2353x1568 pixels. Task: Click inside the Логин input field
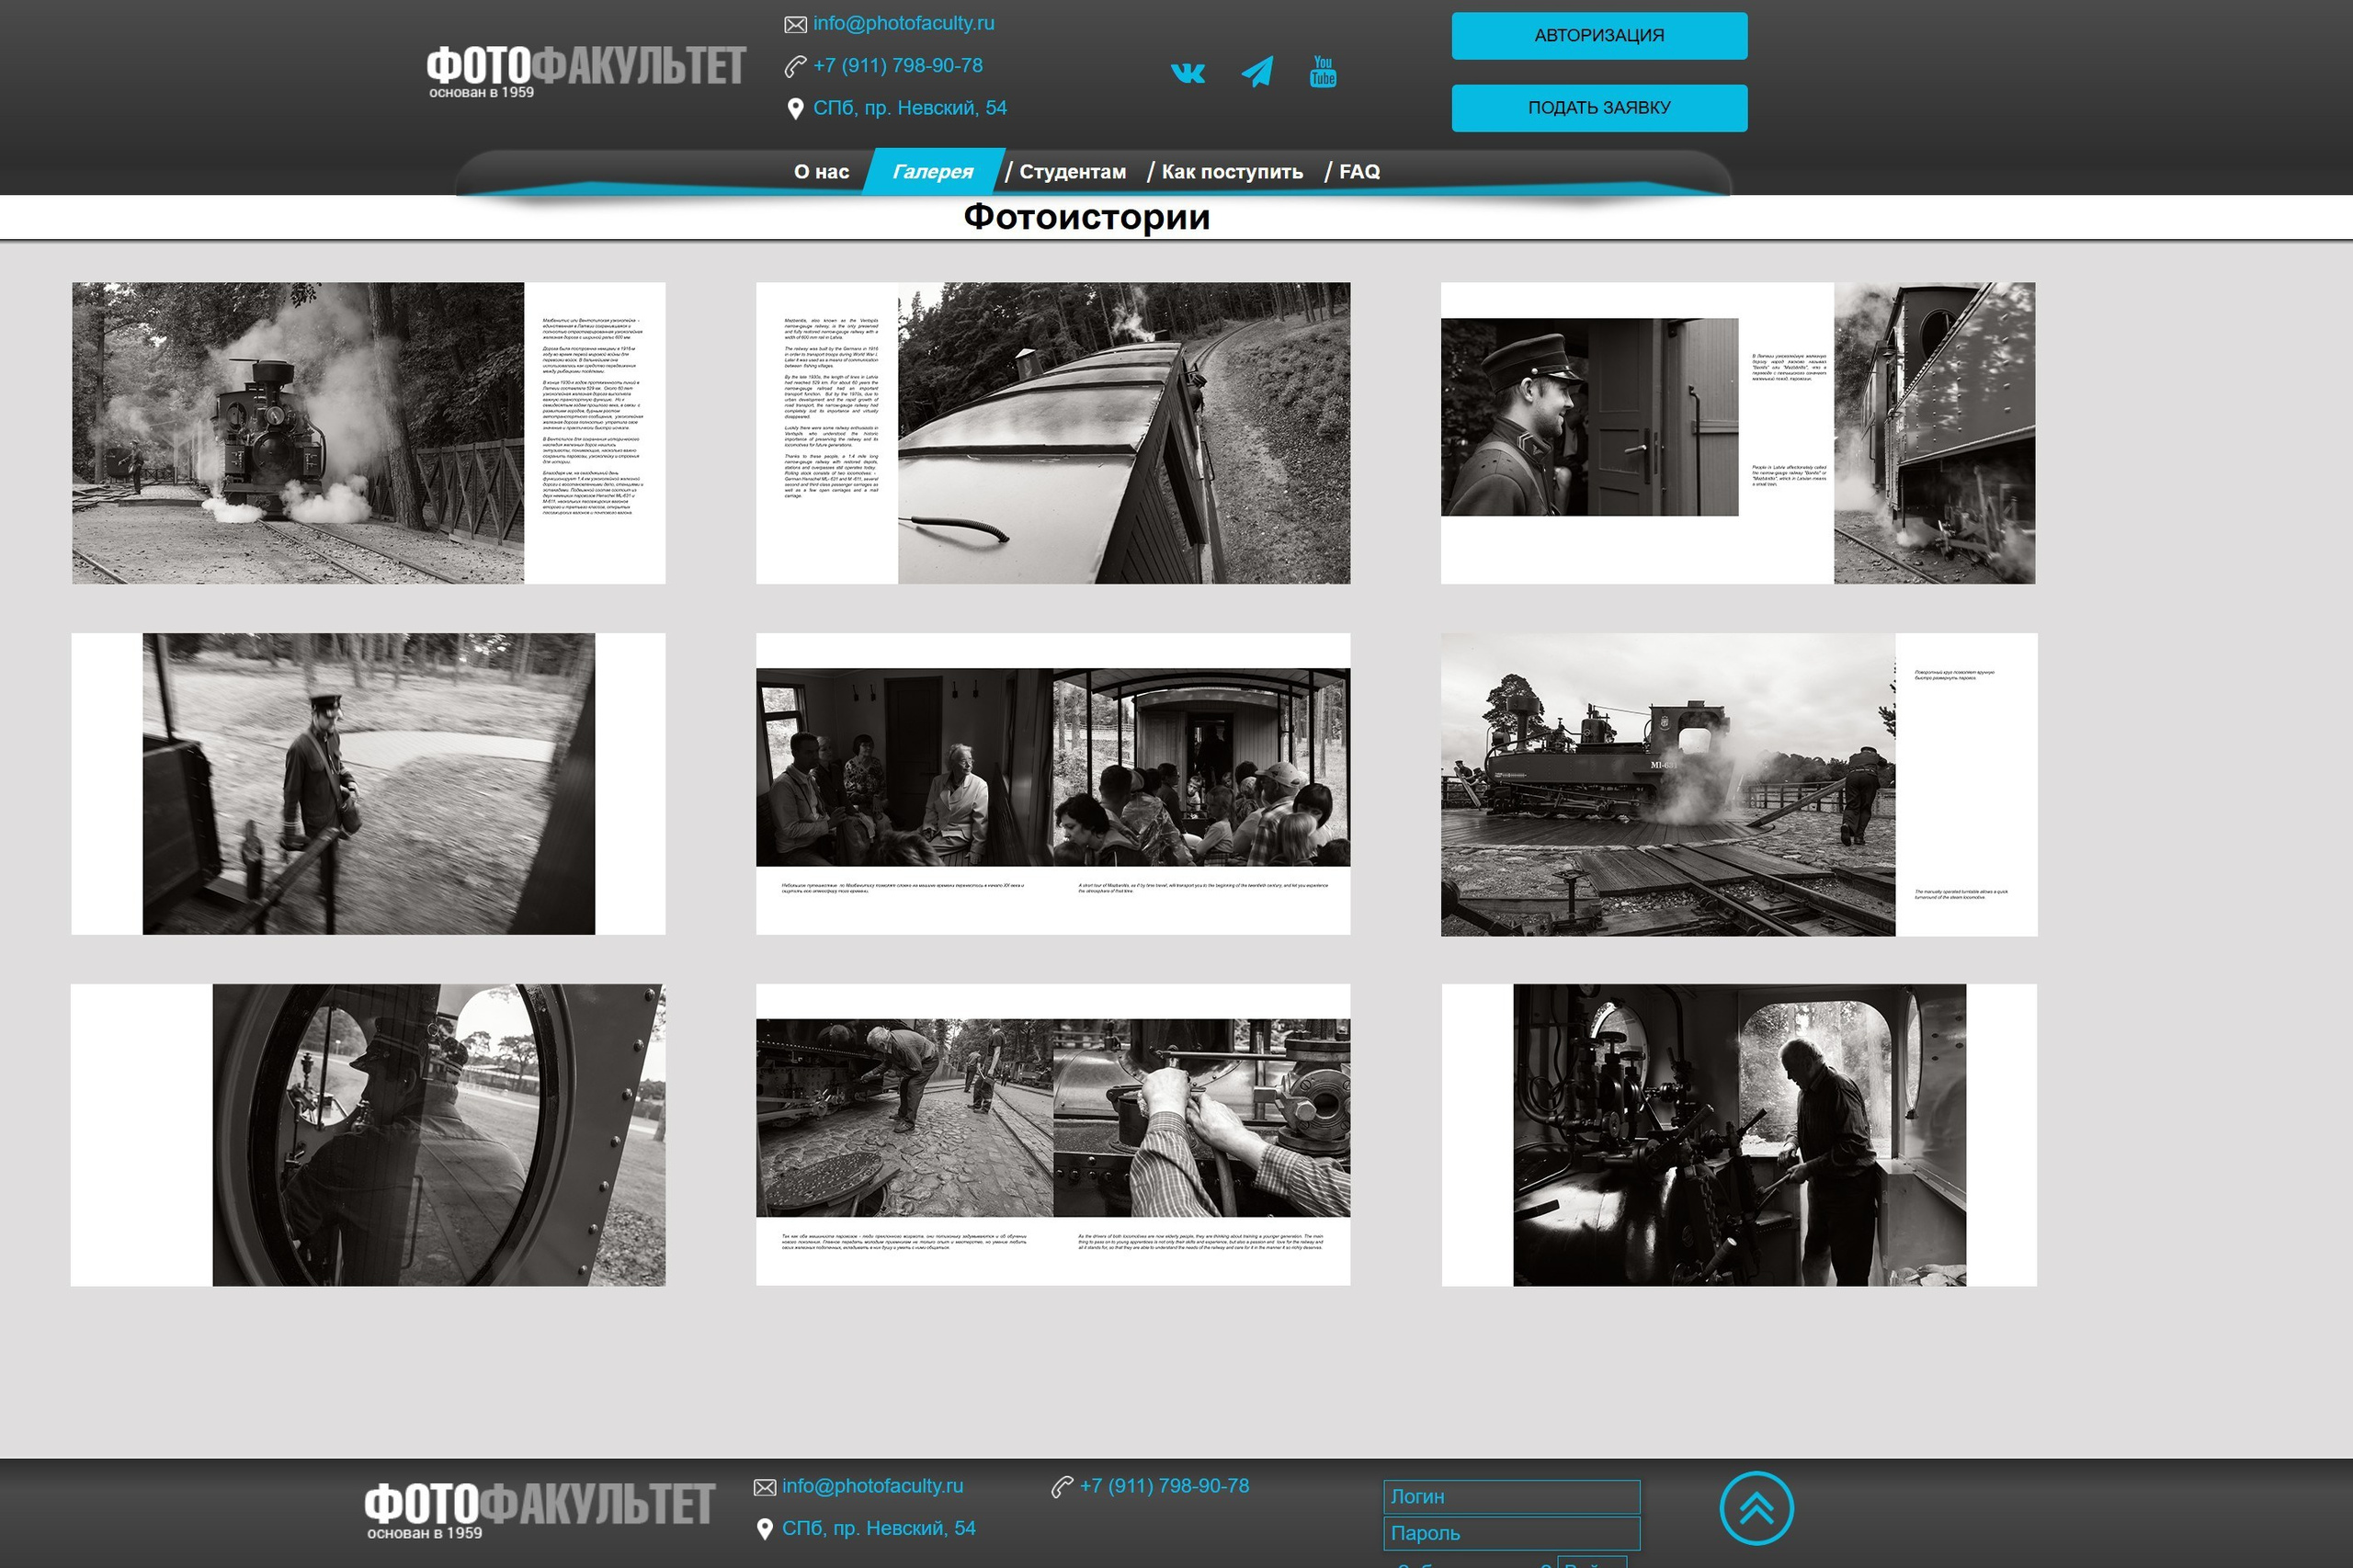(1510, 1497)
